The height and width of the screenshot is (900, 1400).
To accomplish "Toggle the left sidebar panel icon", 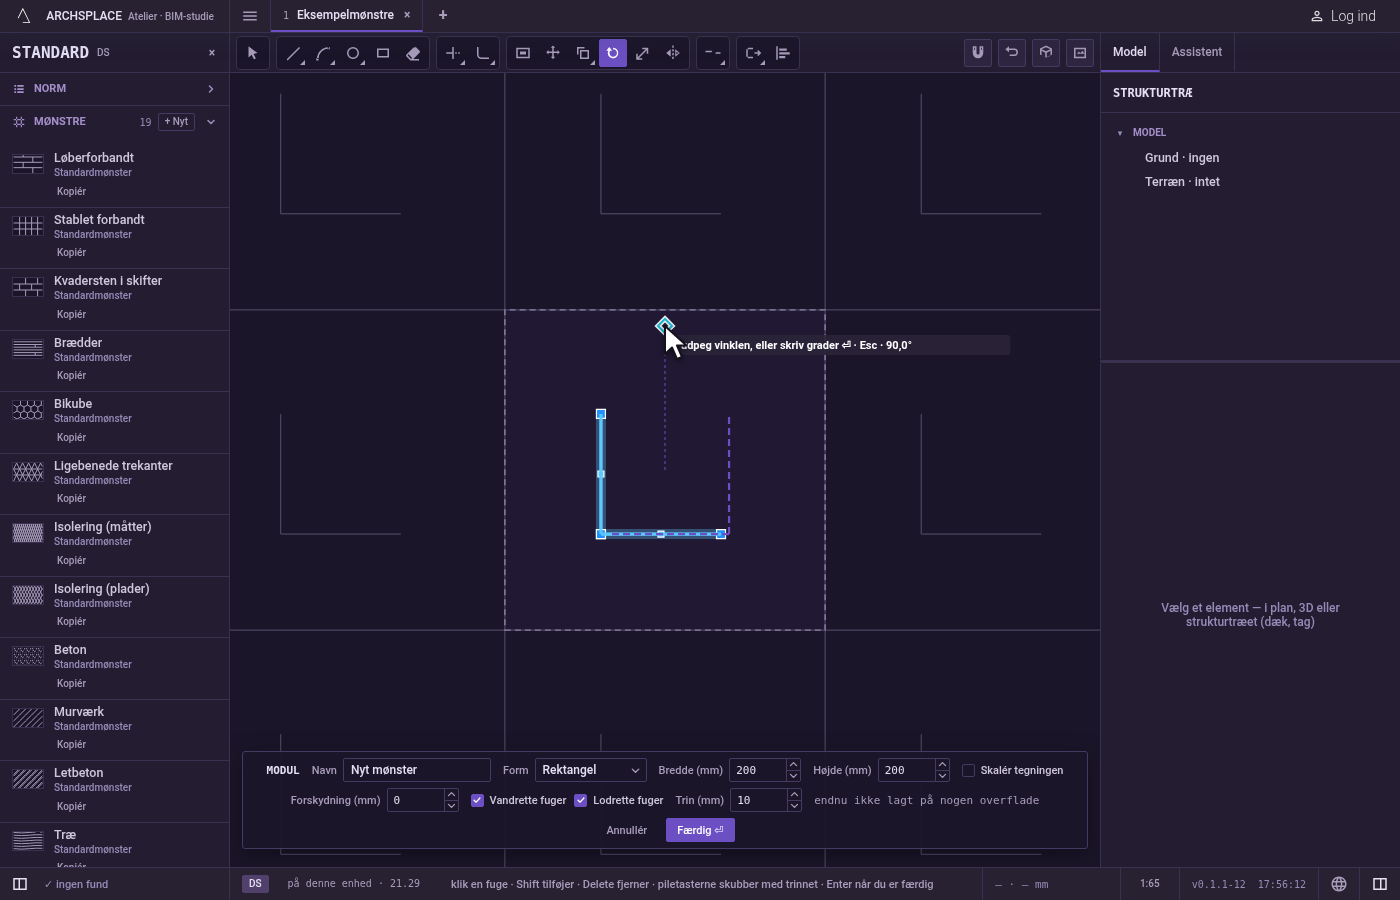I will [19, 884].
